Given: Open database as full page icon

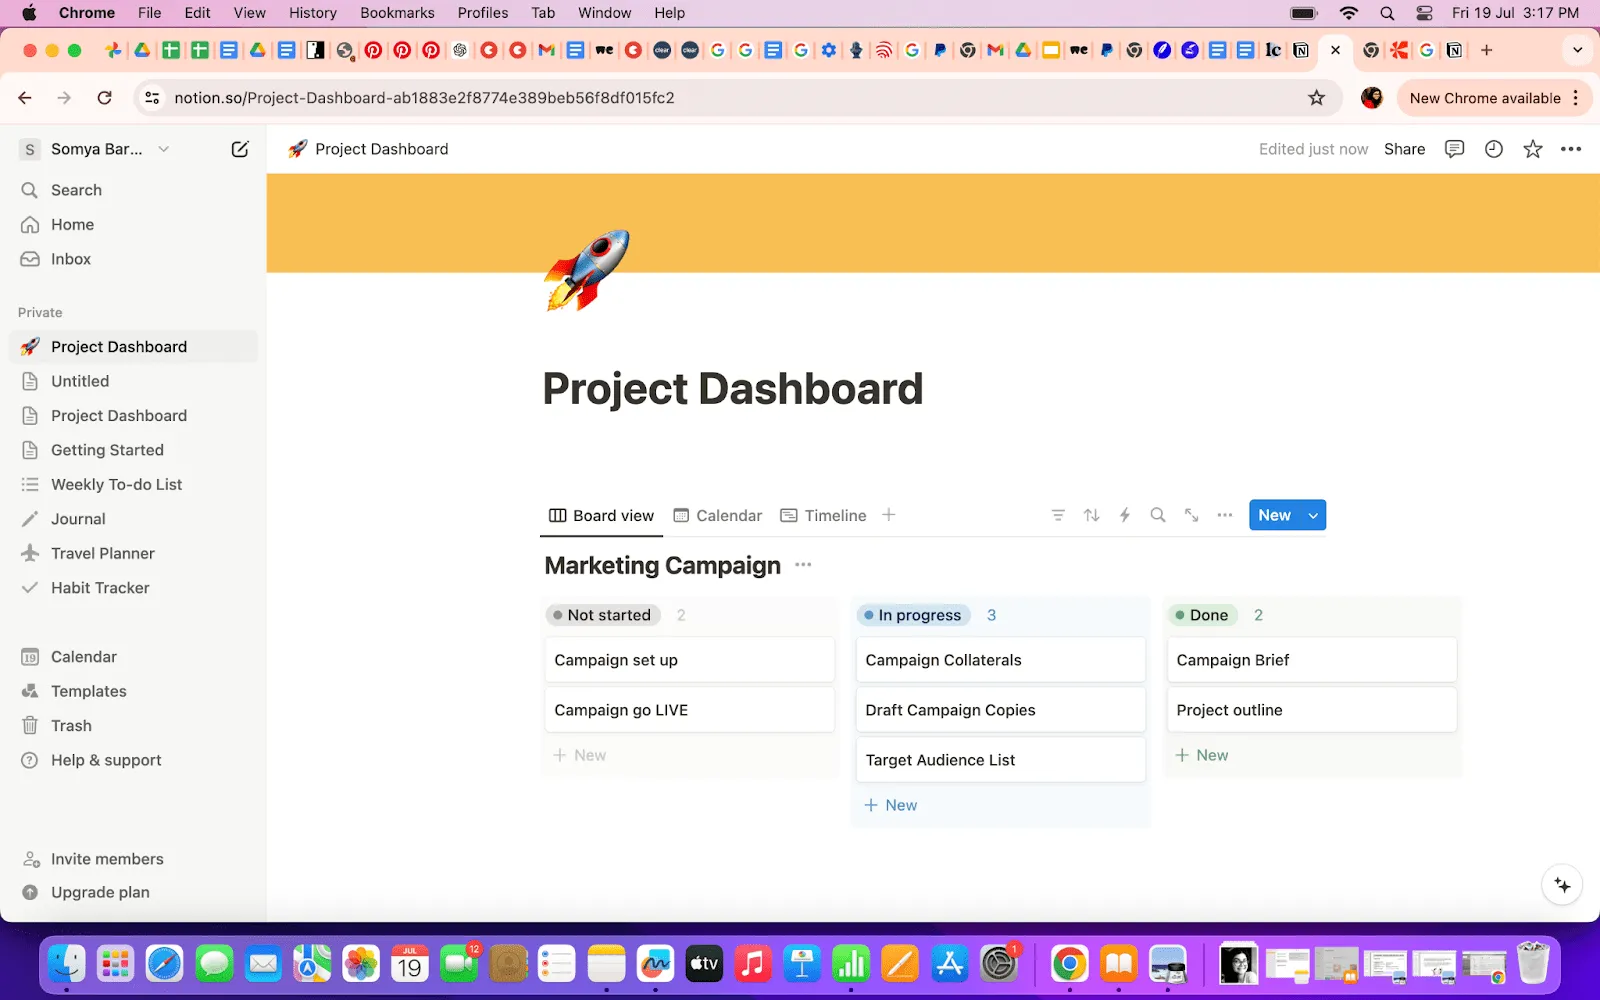Looking at the screenshot, I should point(1192,515).
